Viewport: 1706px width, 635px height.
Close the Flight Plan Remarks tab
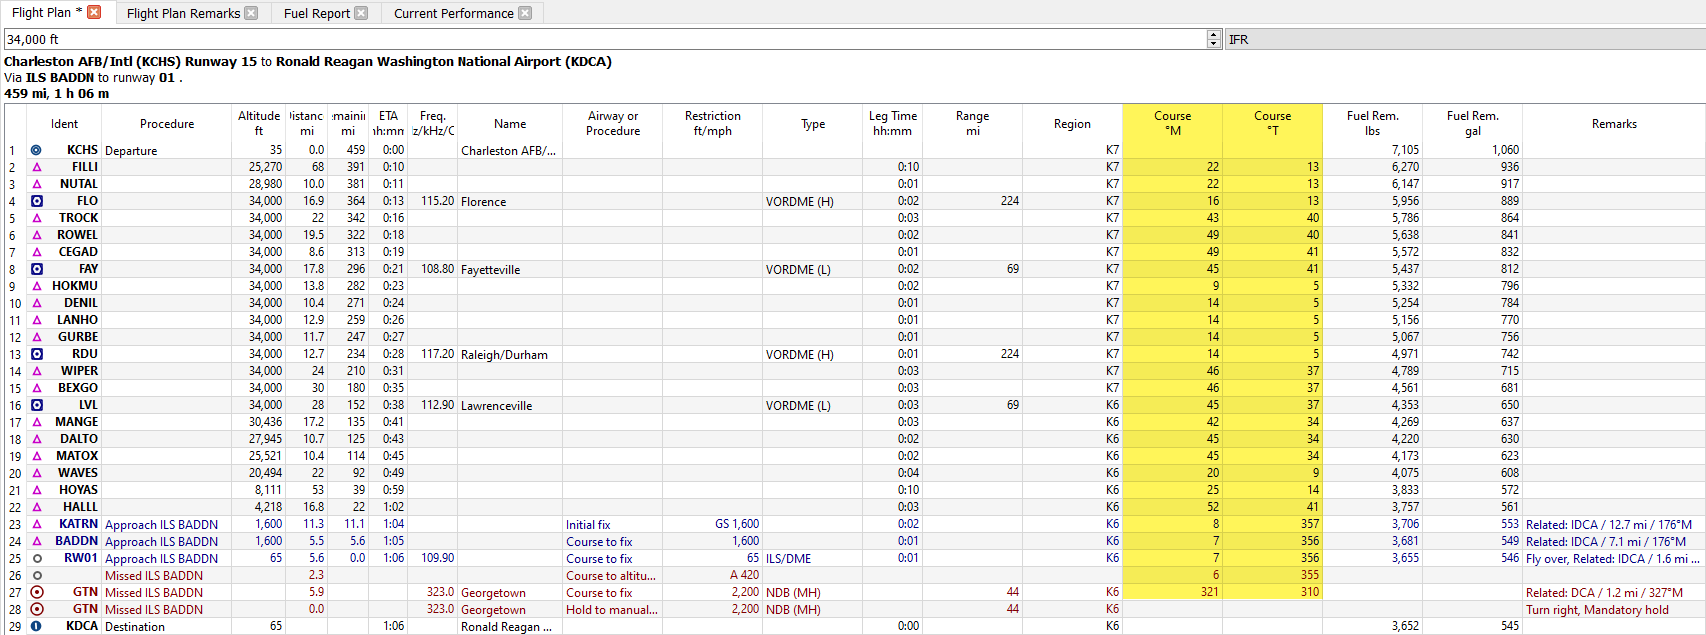point(251,13)
